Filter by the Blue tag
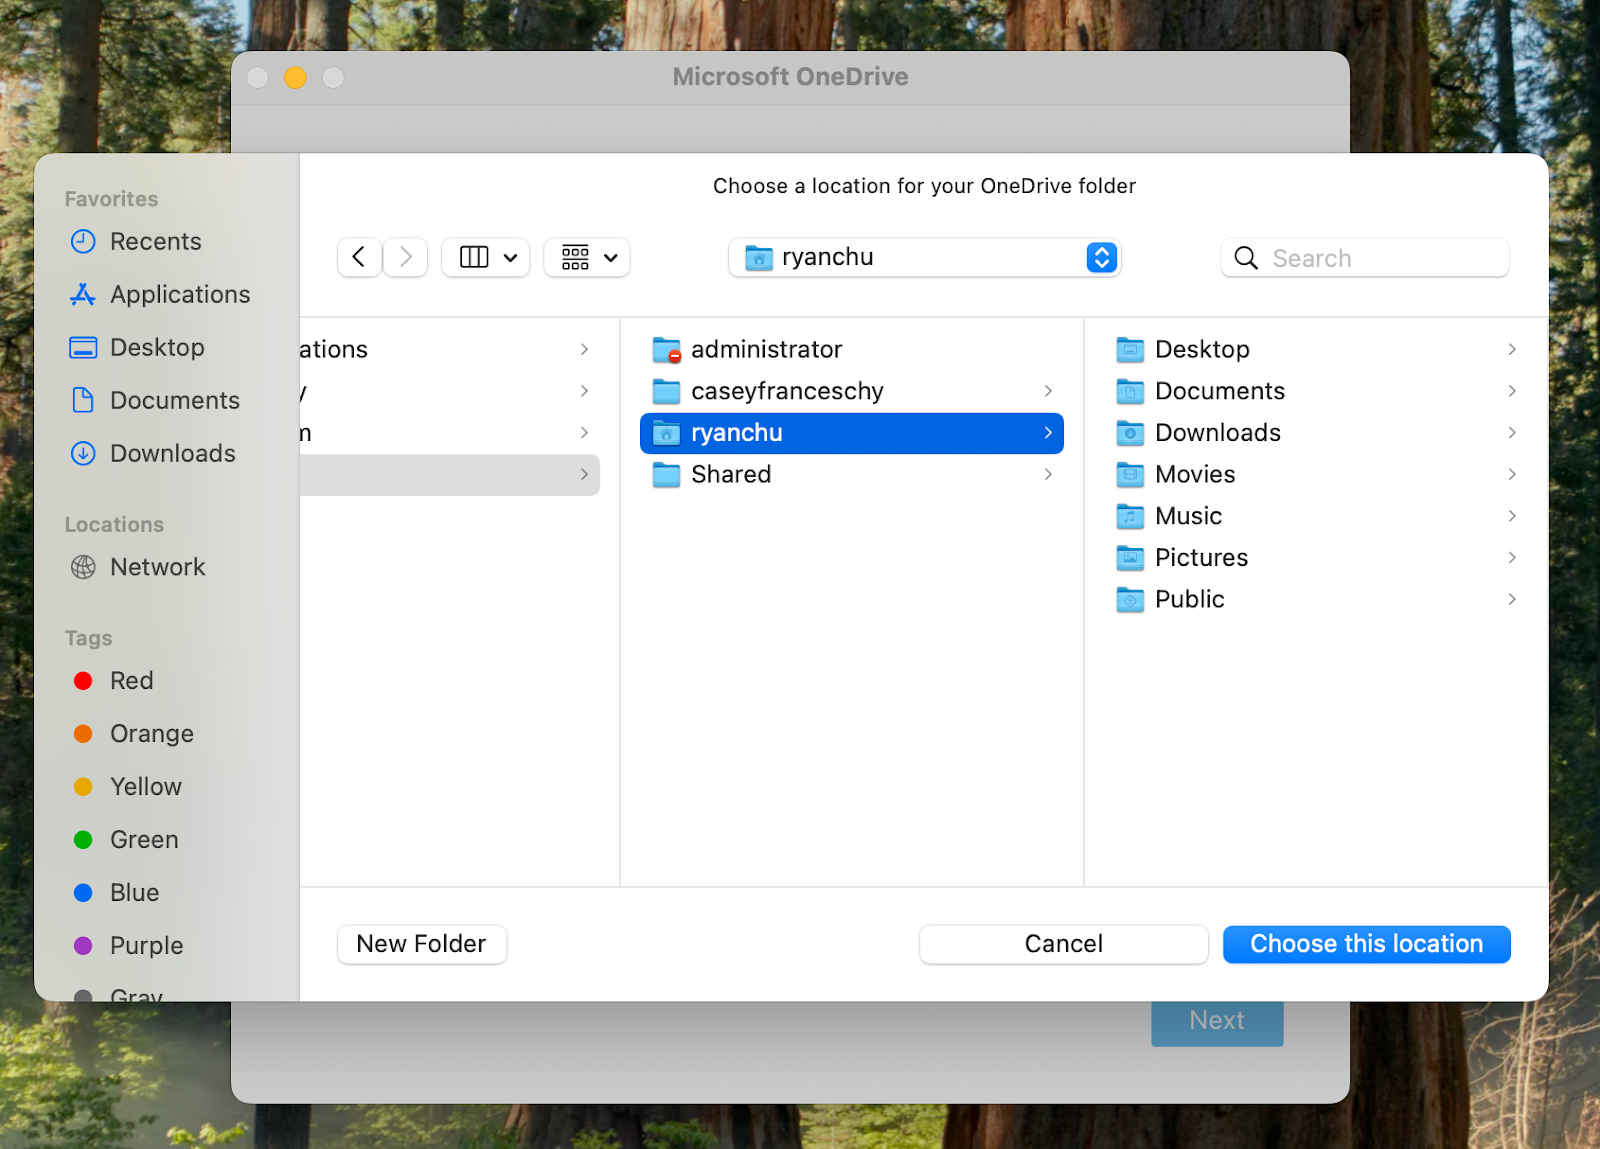Viewport: 1600px width, 1149px height. coord(116,893)
